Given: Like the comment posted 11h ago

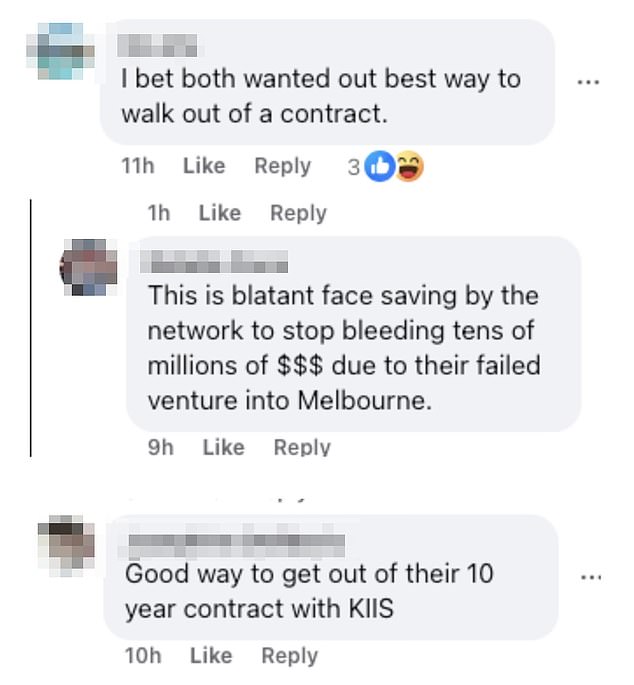Looking at the screenshot, I should [204, 166].
